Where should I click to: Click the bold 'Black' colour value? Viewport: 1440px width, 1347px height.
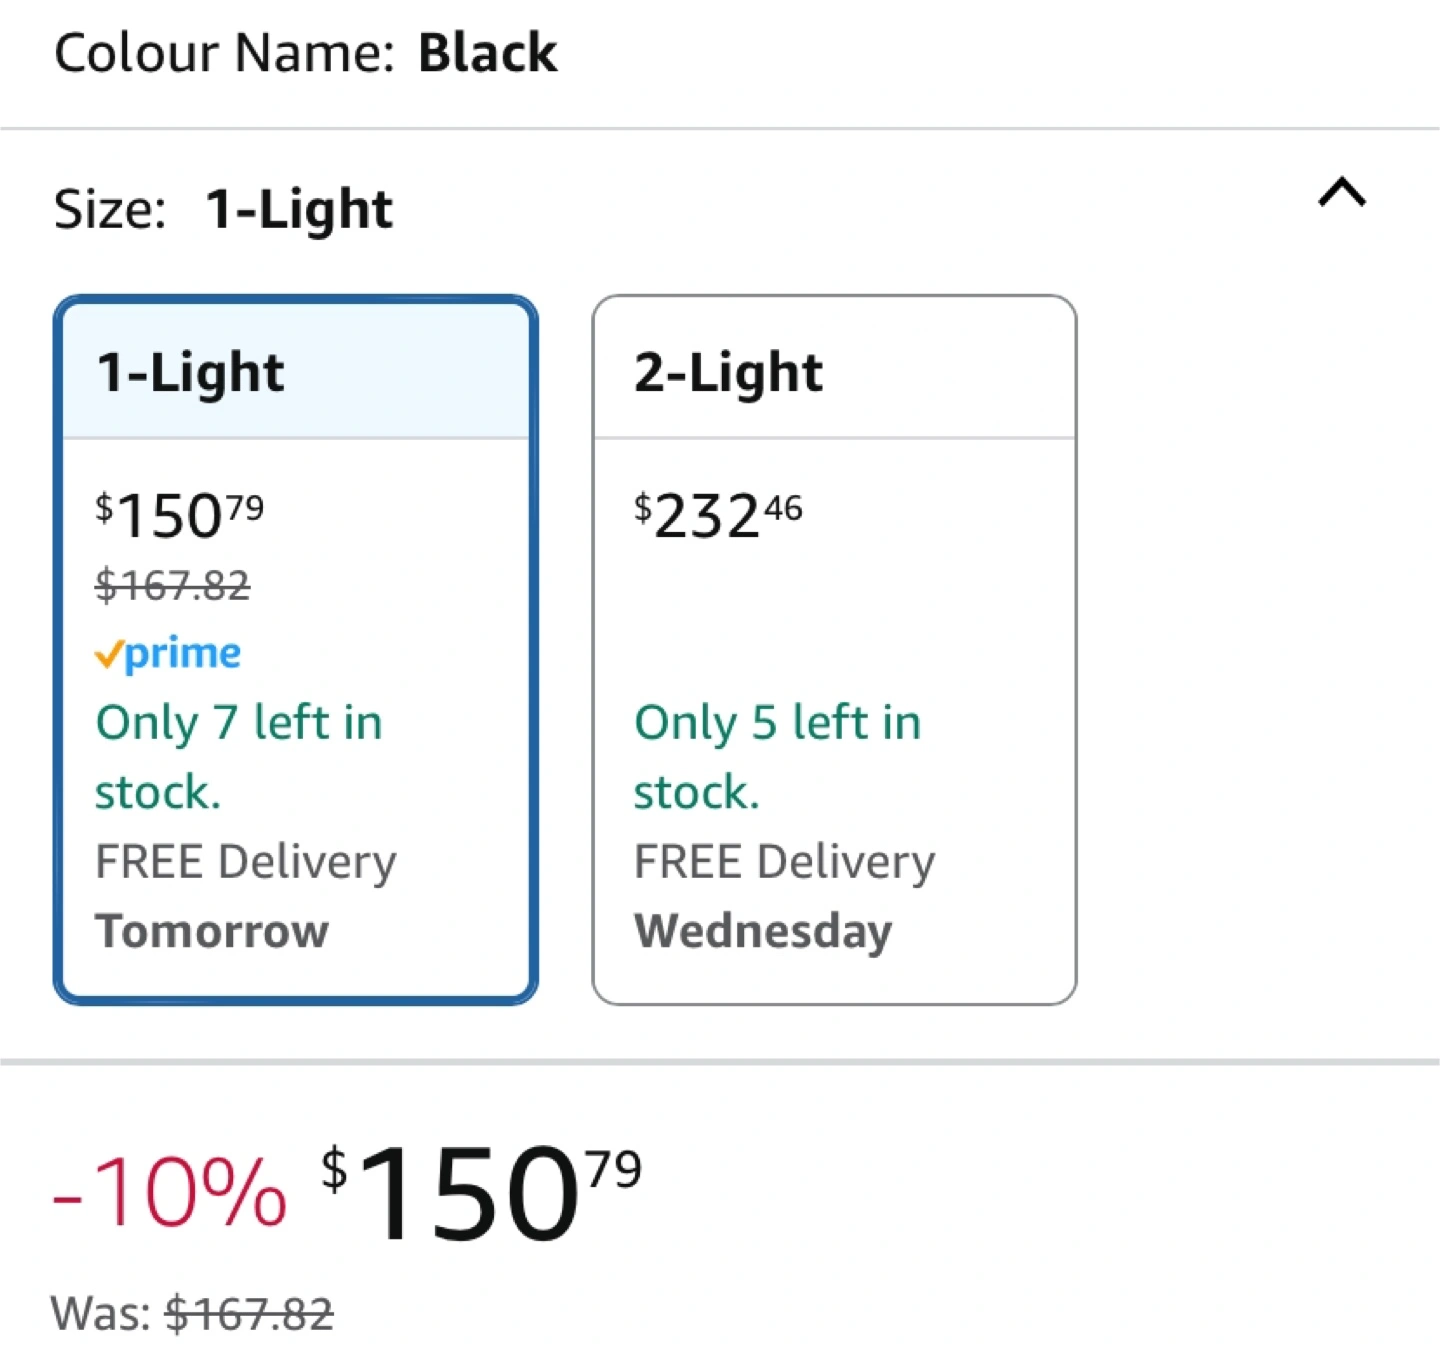488,53
